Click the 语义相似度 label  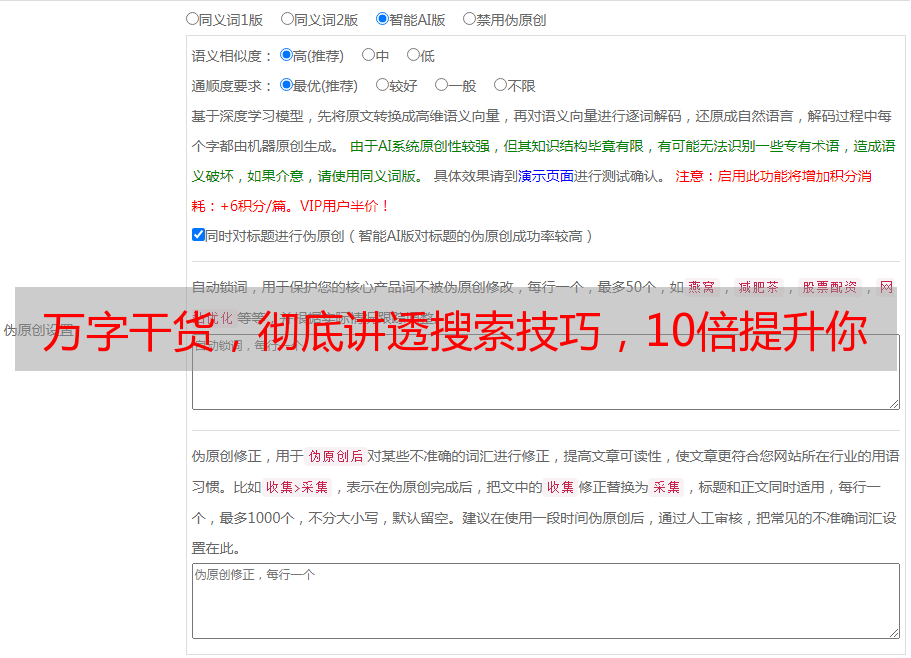coord(232,56)
